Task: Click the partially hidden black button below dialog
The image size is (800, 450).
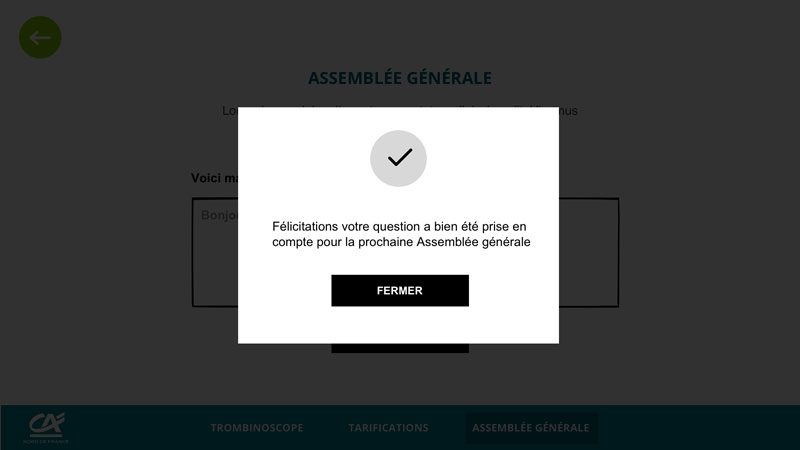Action: [399, 348]
